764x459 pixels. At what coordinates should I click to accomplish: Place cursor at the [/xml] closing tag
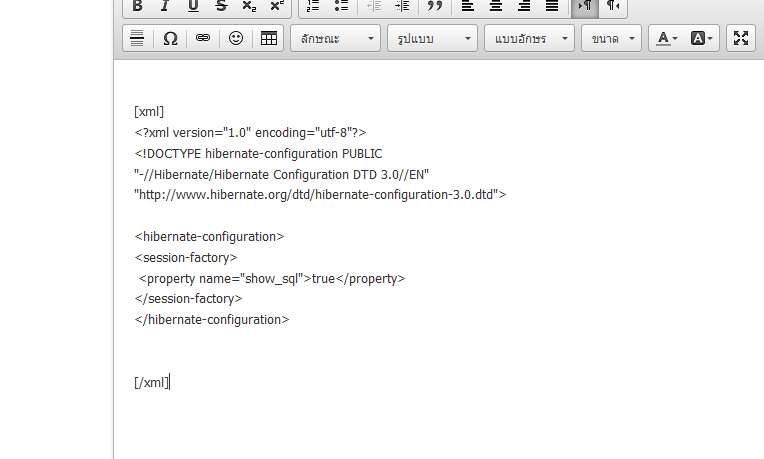pyautogui.click(x=152, y=382)
